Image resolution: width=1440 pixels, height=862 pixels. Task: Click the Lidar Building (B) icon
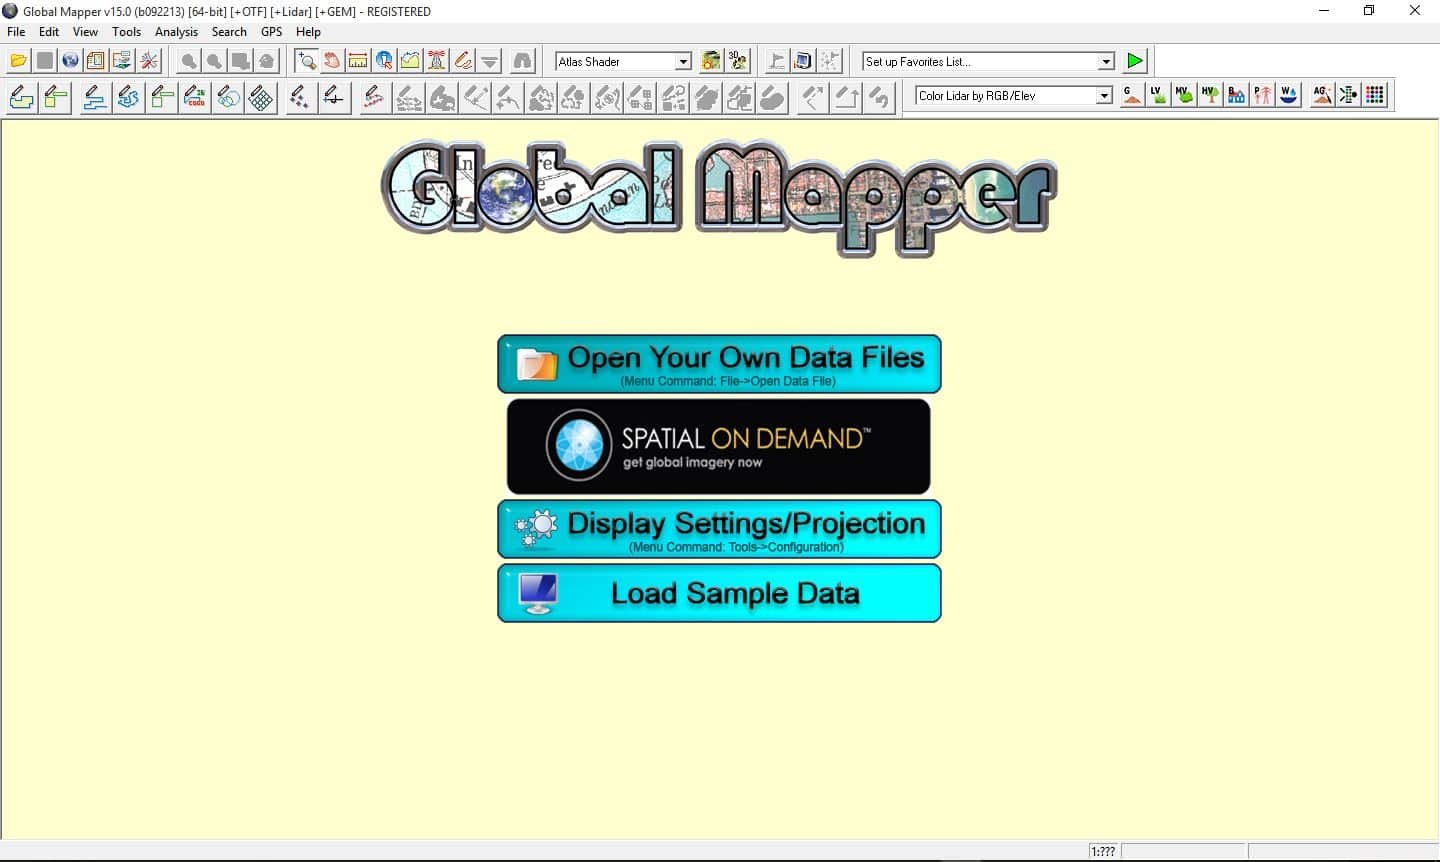(1236, 95)
